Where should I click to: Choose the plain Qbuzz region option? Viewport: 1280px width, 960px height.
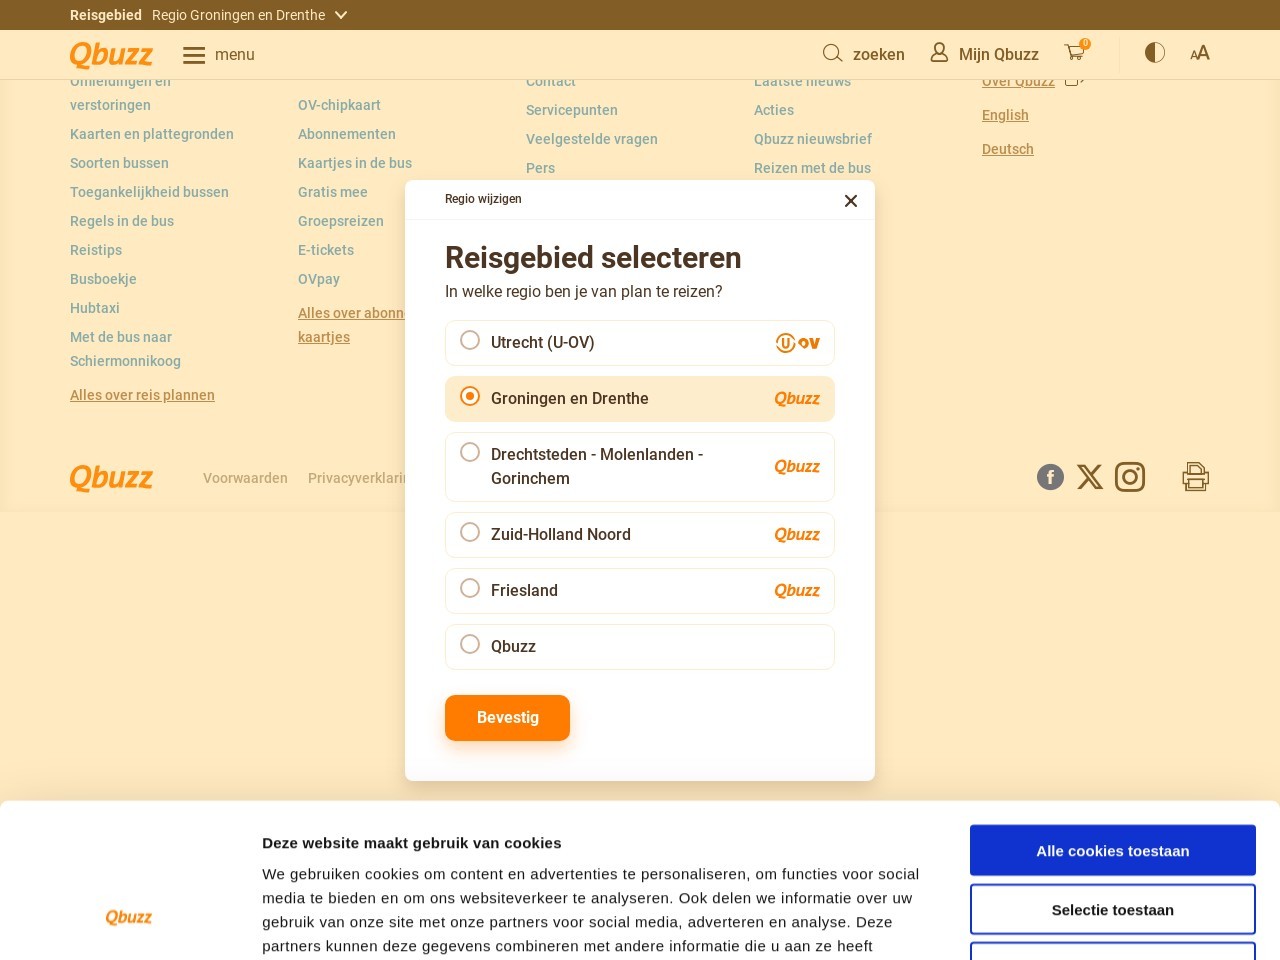click(x=640, y=647)
